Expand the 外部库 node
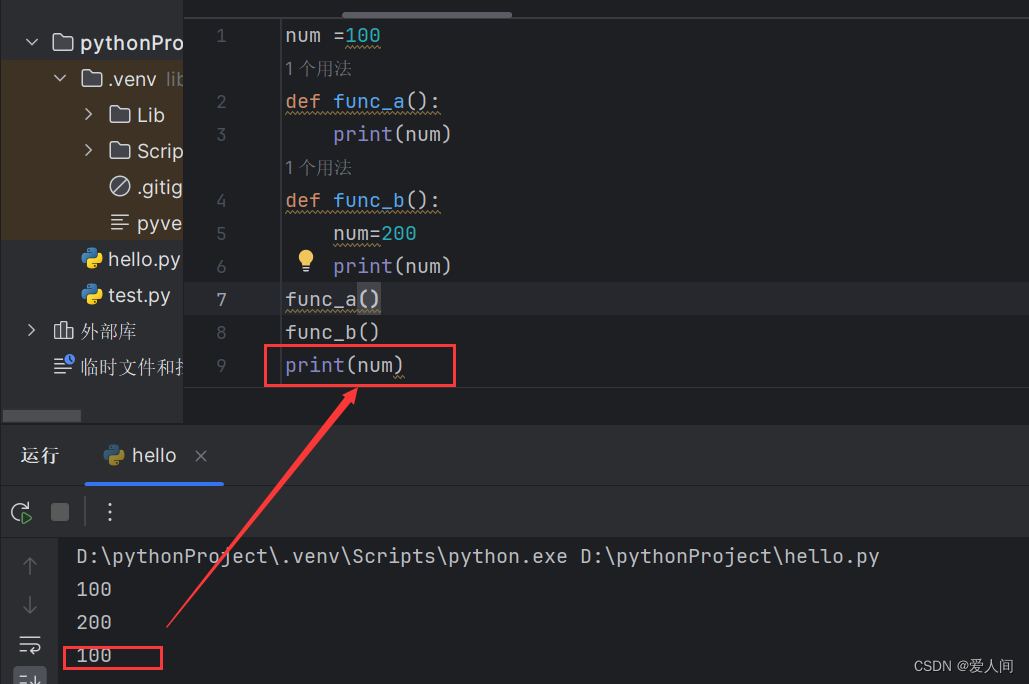Screen dimensions: 1029x684 click(x=32, y=330)
